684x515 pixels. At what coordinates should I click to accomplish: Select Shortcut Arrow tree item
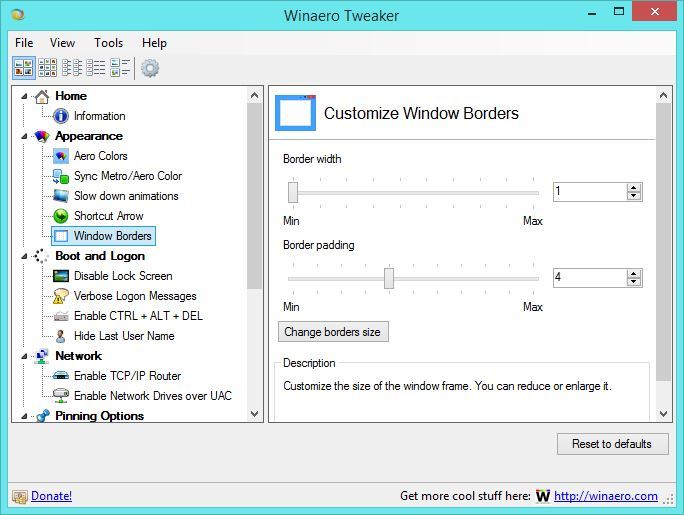pyautogui.click(x=109, y=216)
